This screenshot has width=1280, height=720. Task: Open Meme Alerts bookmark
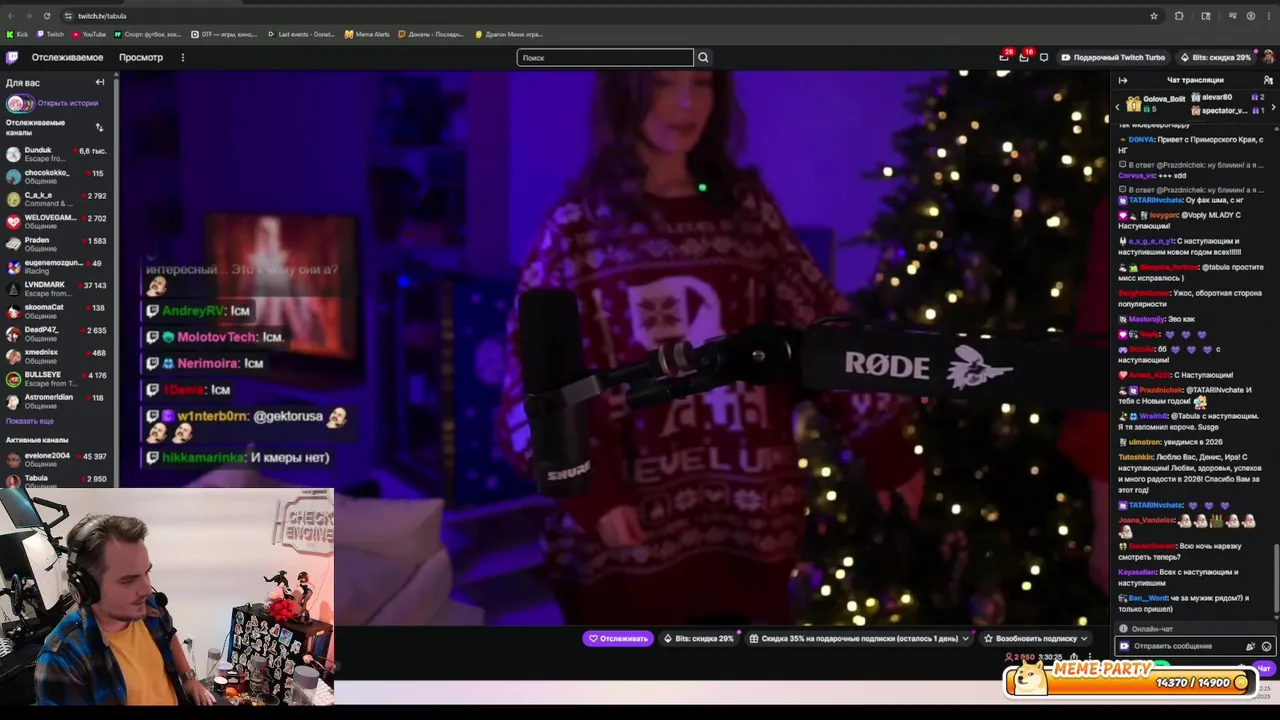[367, 34]
